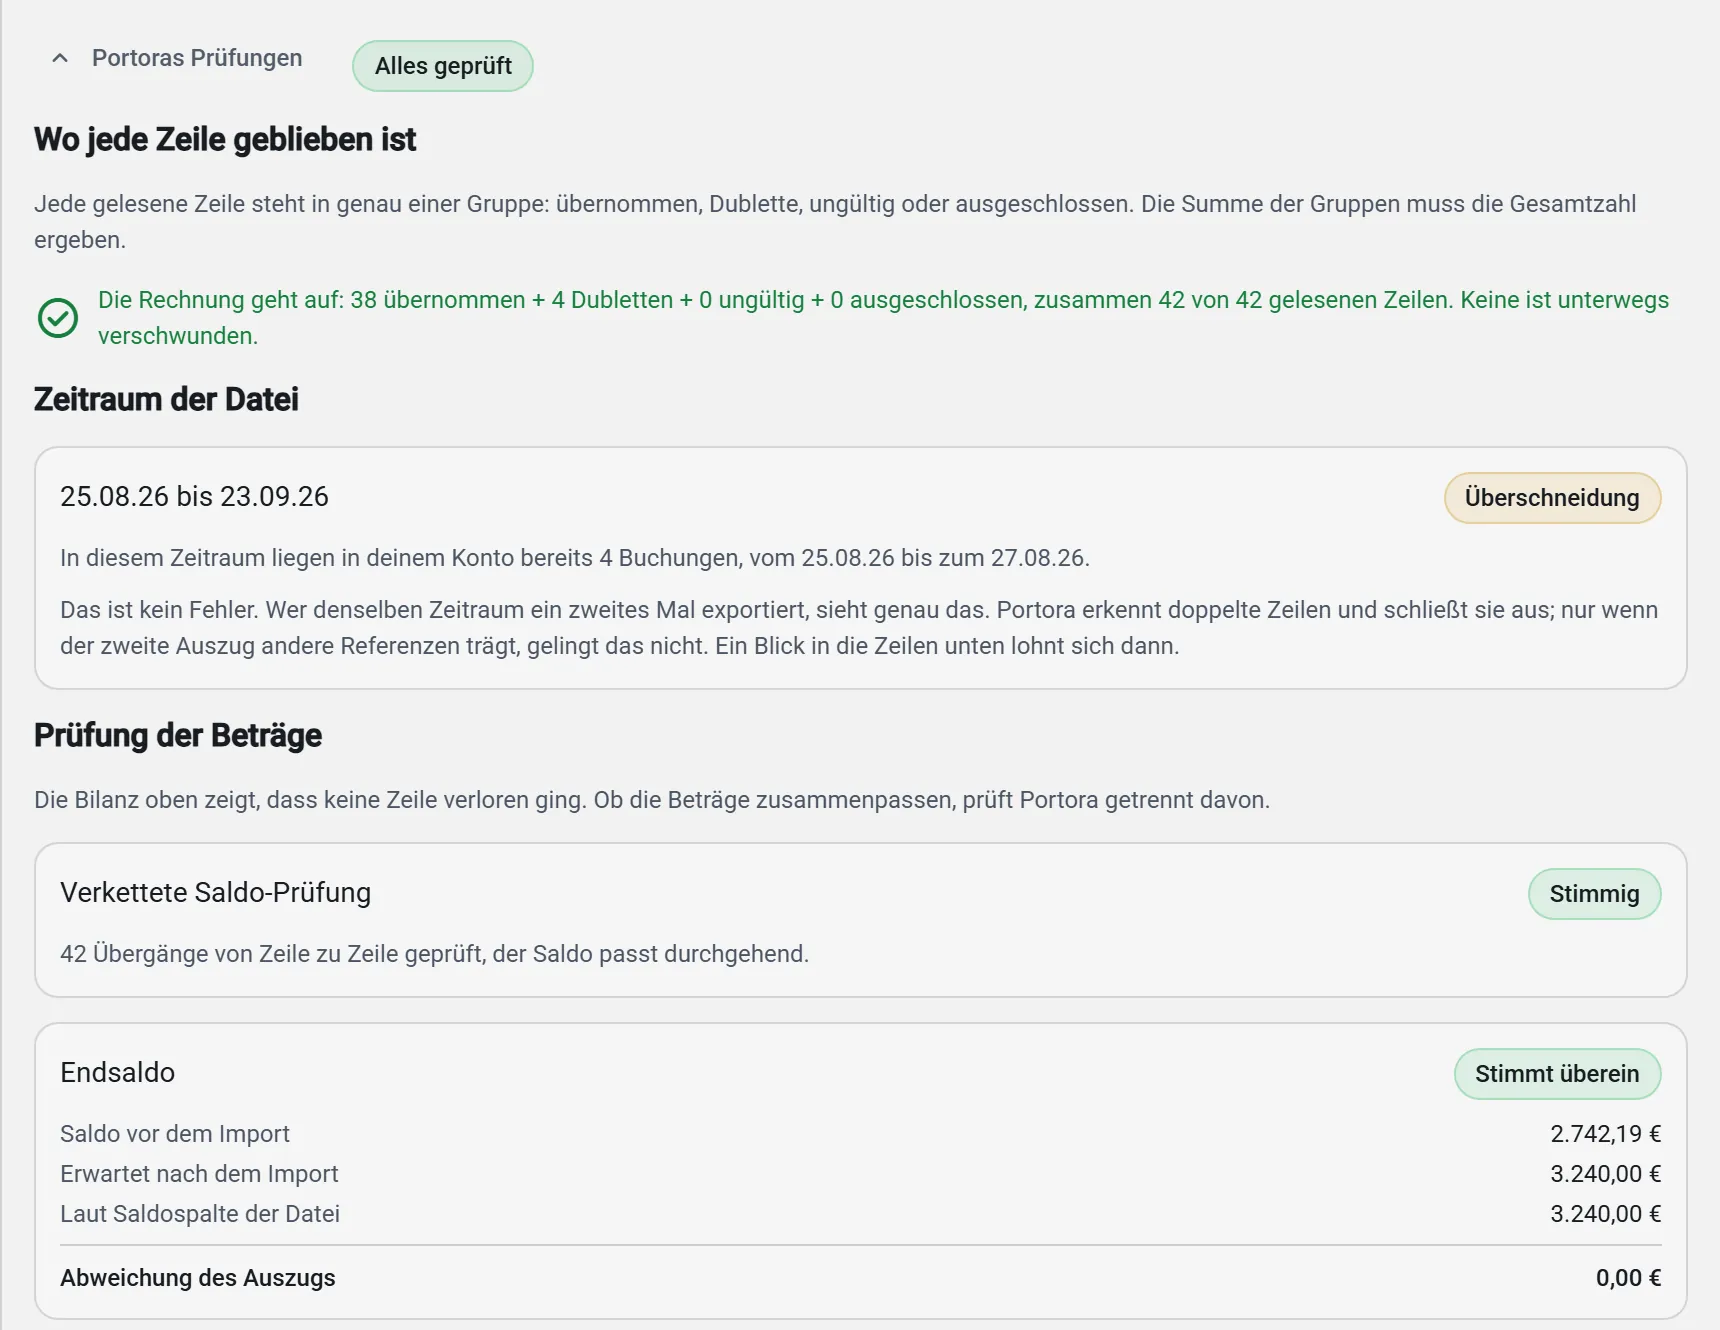Click the date range 25.08.26 bis 23.09.26

pos(194,497)
